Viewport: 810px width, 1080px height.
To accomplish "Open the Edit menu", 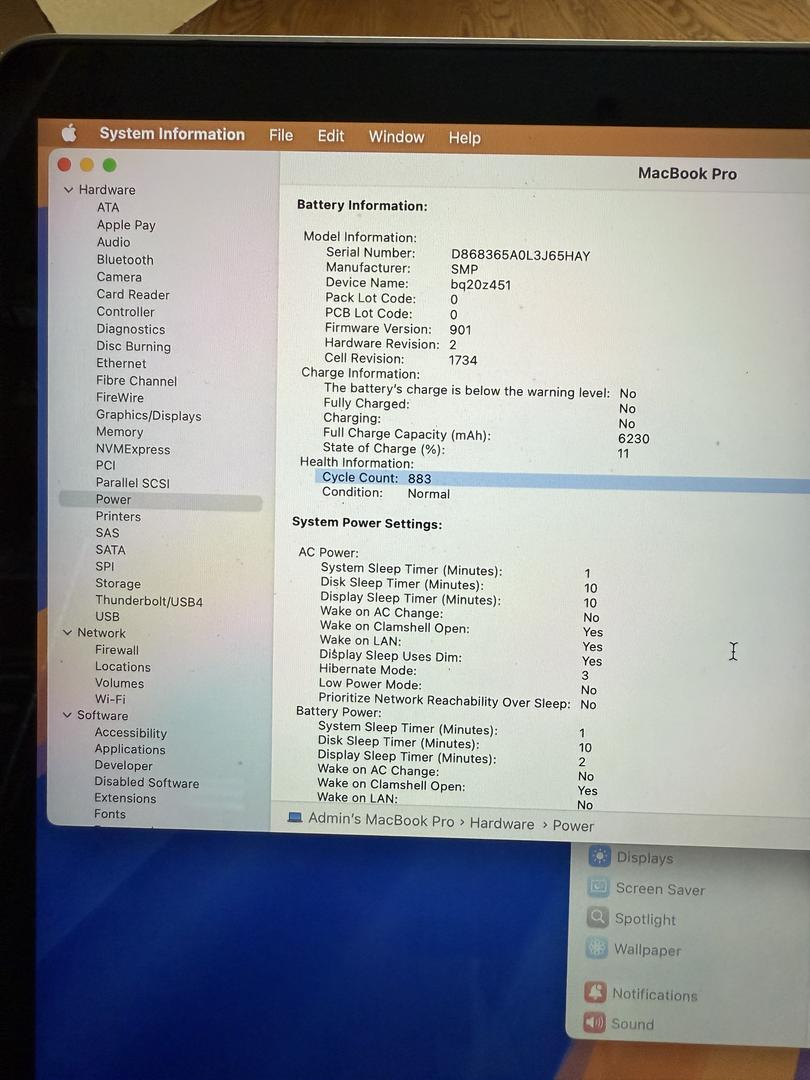I will coord(331,136).
